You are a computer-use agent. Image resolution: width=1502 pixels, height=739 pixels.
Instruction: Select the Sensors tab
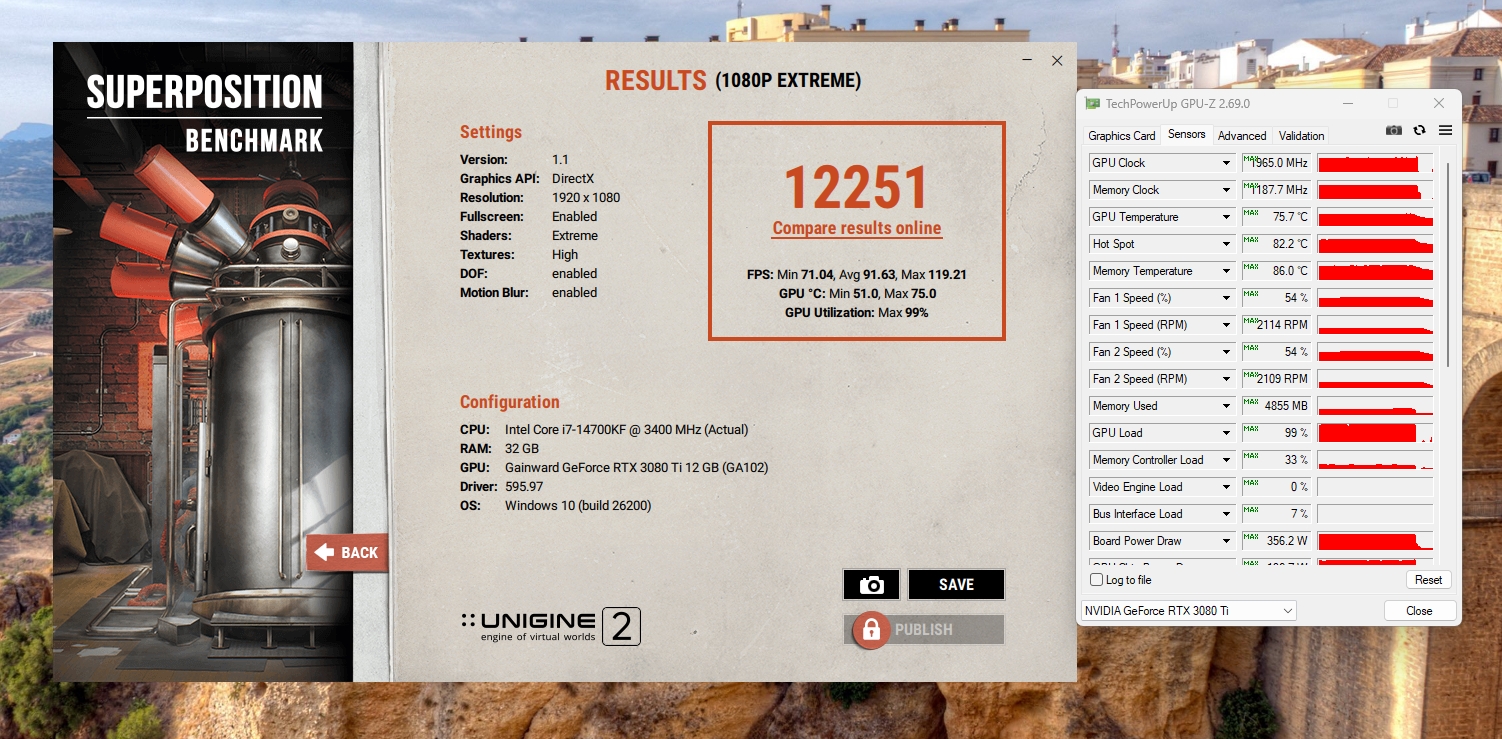click(x=1187, y=135)
